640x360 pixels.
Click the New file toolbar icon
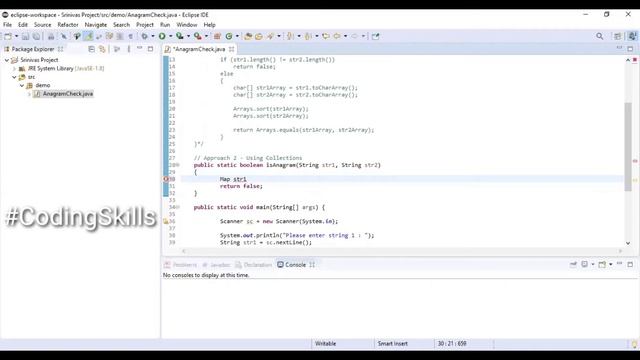[x=7, y=36]
